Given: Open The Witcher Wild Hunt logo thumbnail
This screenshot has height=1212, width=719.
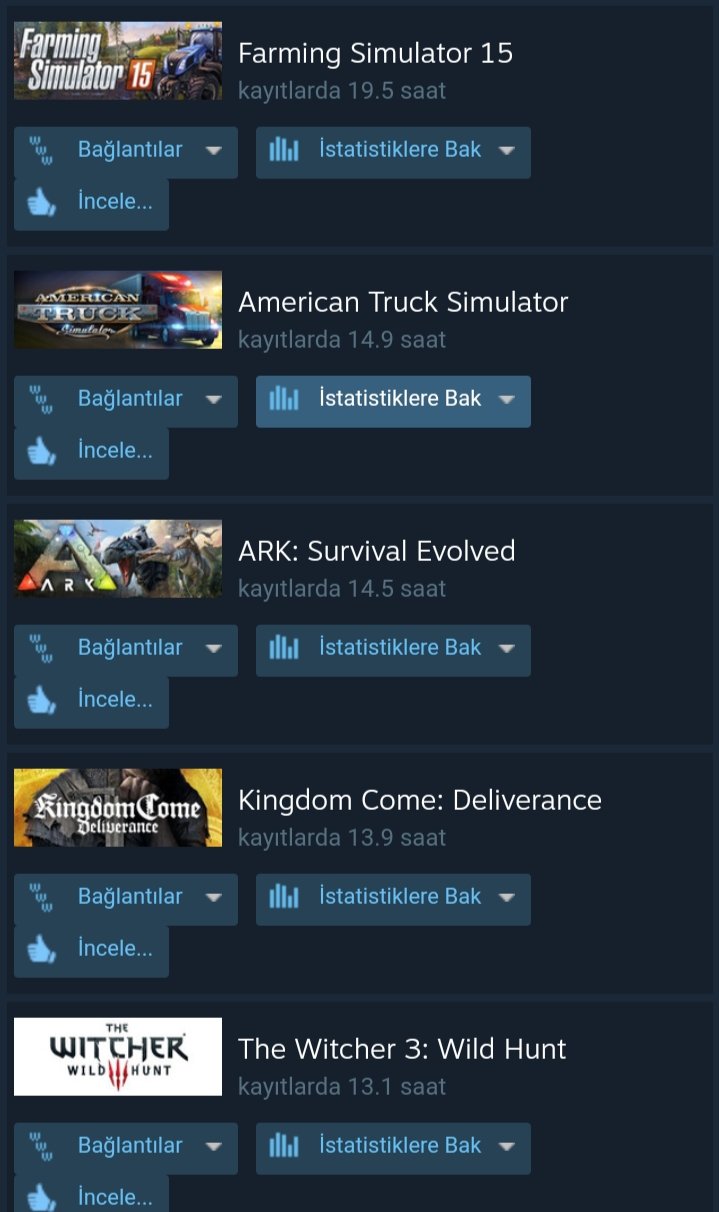Looking at the screenshot, I should [x=118, y=1057].
